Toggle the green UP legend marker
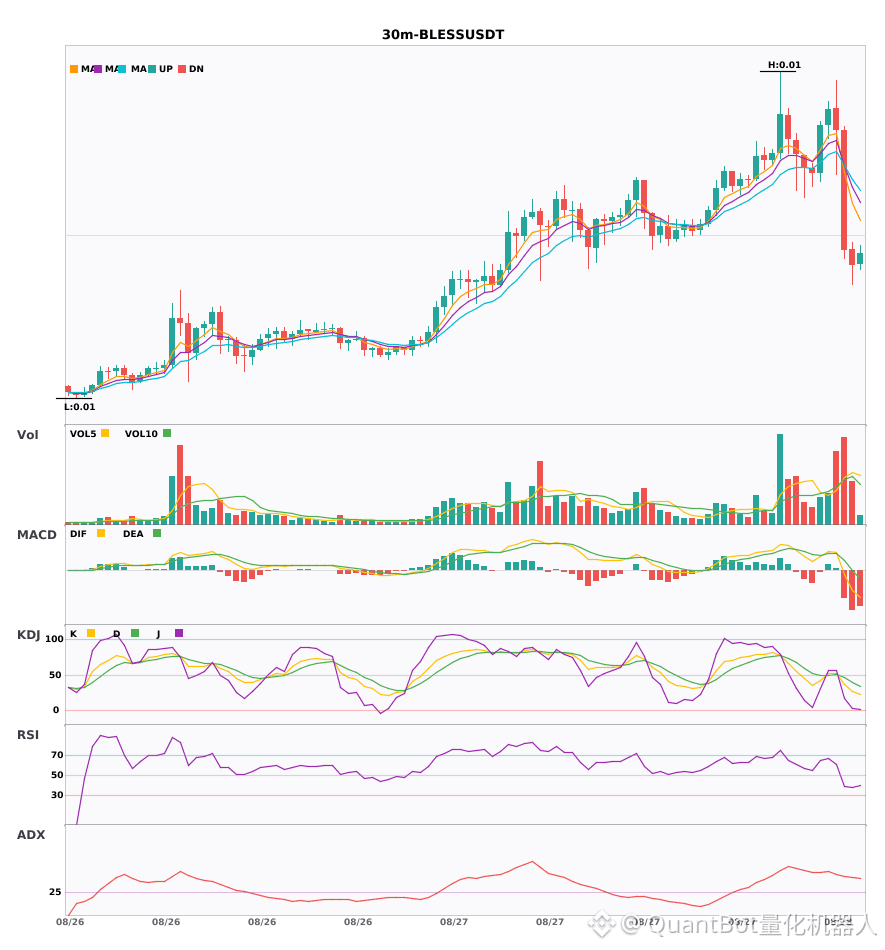 pos(152,69)
